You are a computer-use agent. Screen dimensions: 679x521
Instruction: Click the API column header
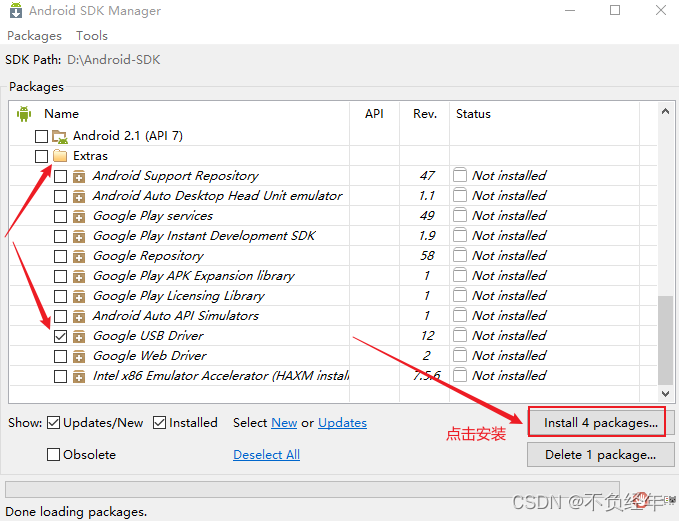click(x=374, y=114)
